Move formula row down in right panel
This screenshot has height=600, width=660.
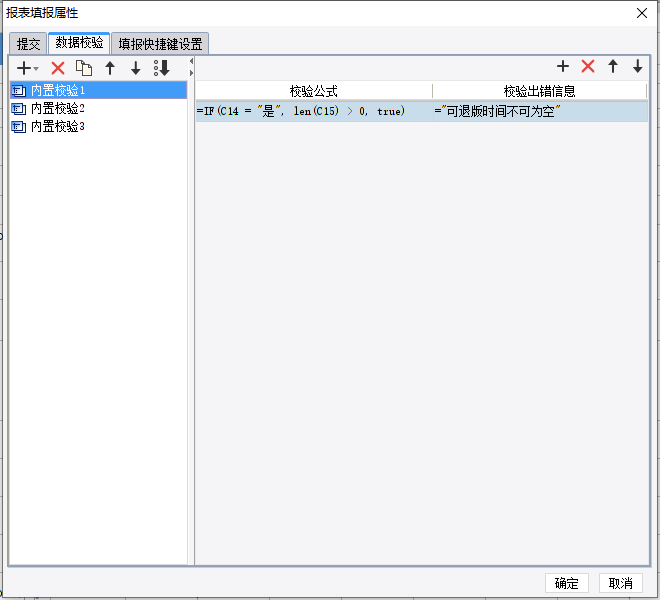coord(638,66)
